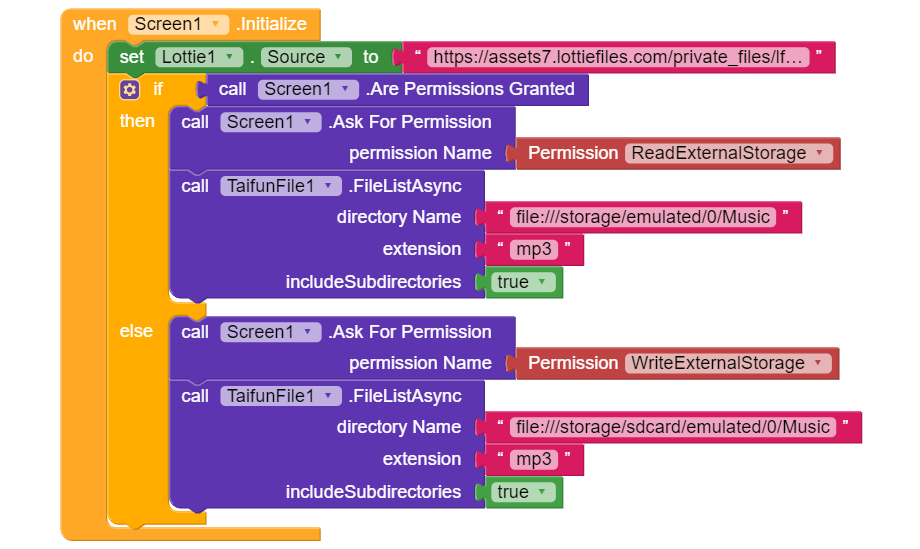
Task: Open Screen1 dropdown in the else Ask For Permission block
Action: click(270, 332)
